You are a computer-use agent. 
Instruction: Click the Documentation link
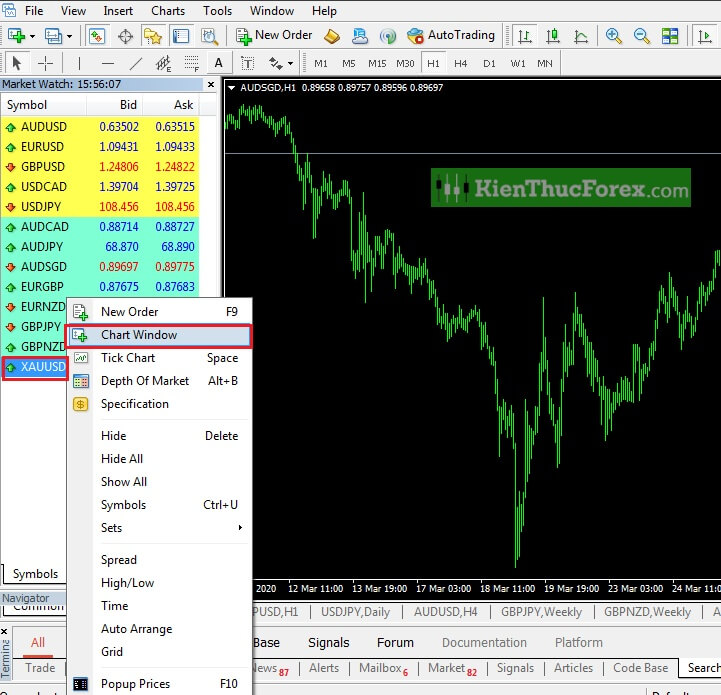[x=484, y=643]
